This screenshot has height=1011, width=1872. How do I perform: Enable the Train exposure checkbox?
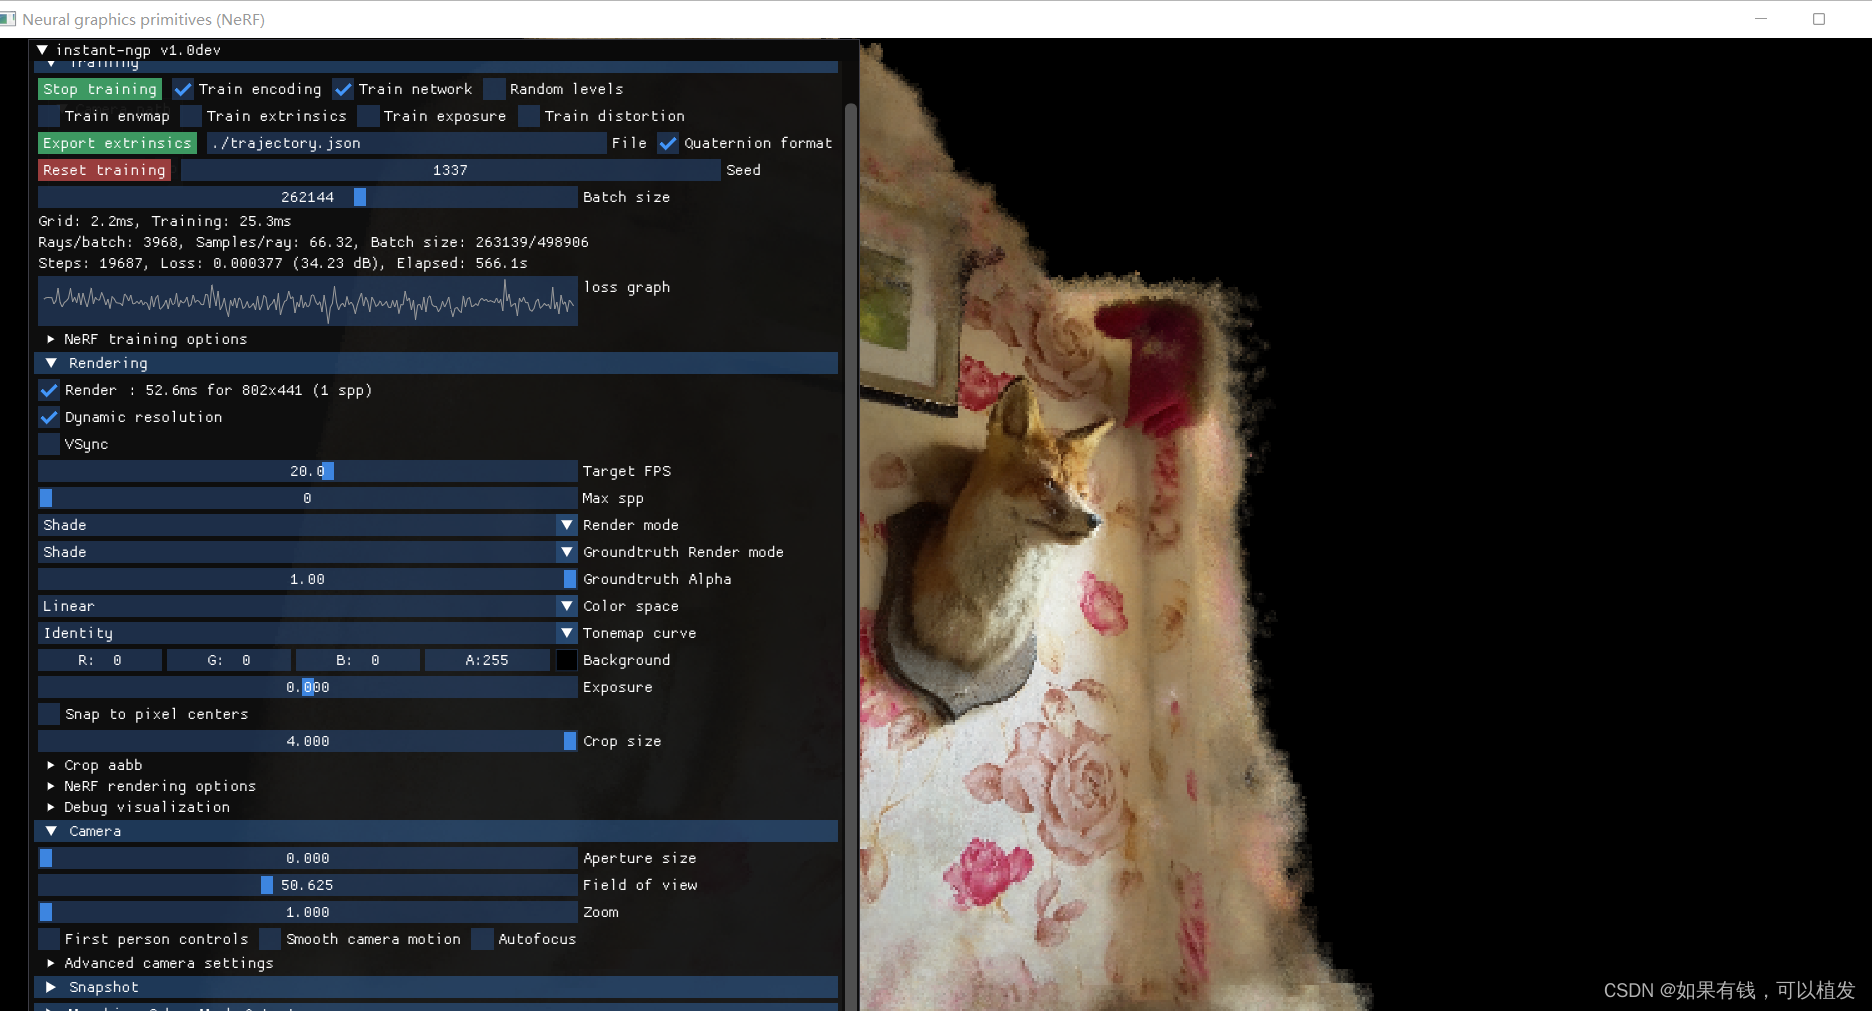point(368,116)
